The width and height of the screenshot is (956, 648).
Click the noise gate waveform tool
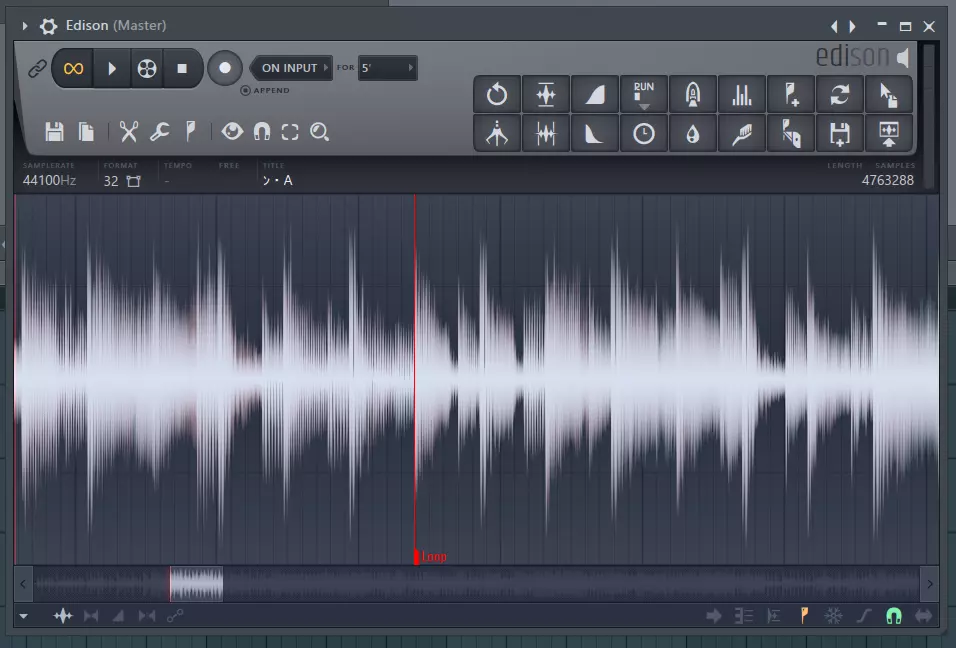(546, 134)
